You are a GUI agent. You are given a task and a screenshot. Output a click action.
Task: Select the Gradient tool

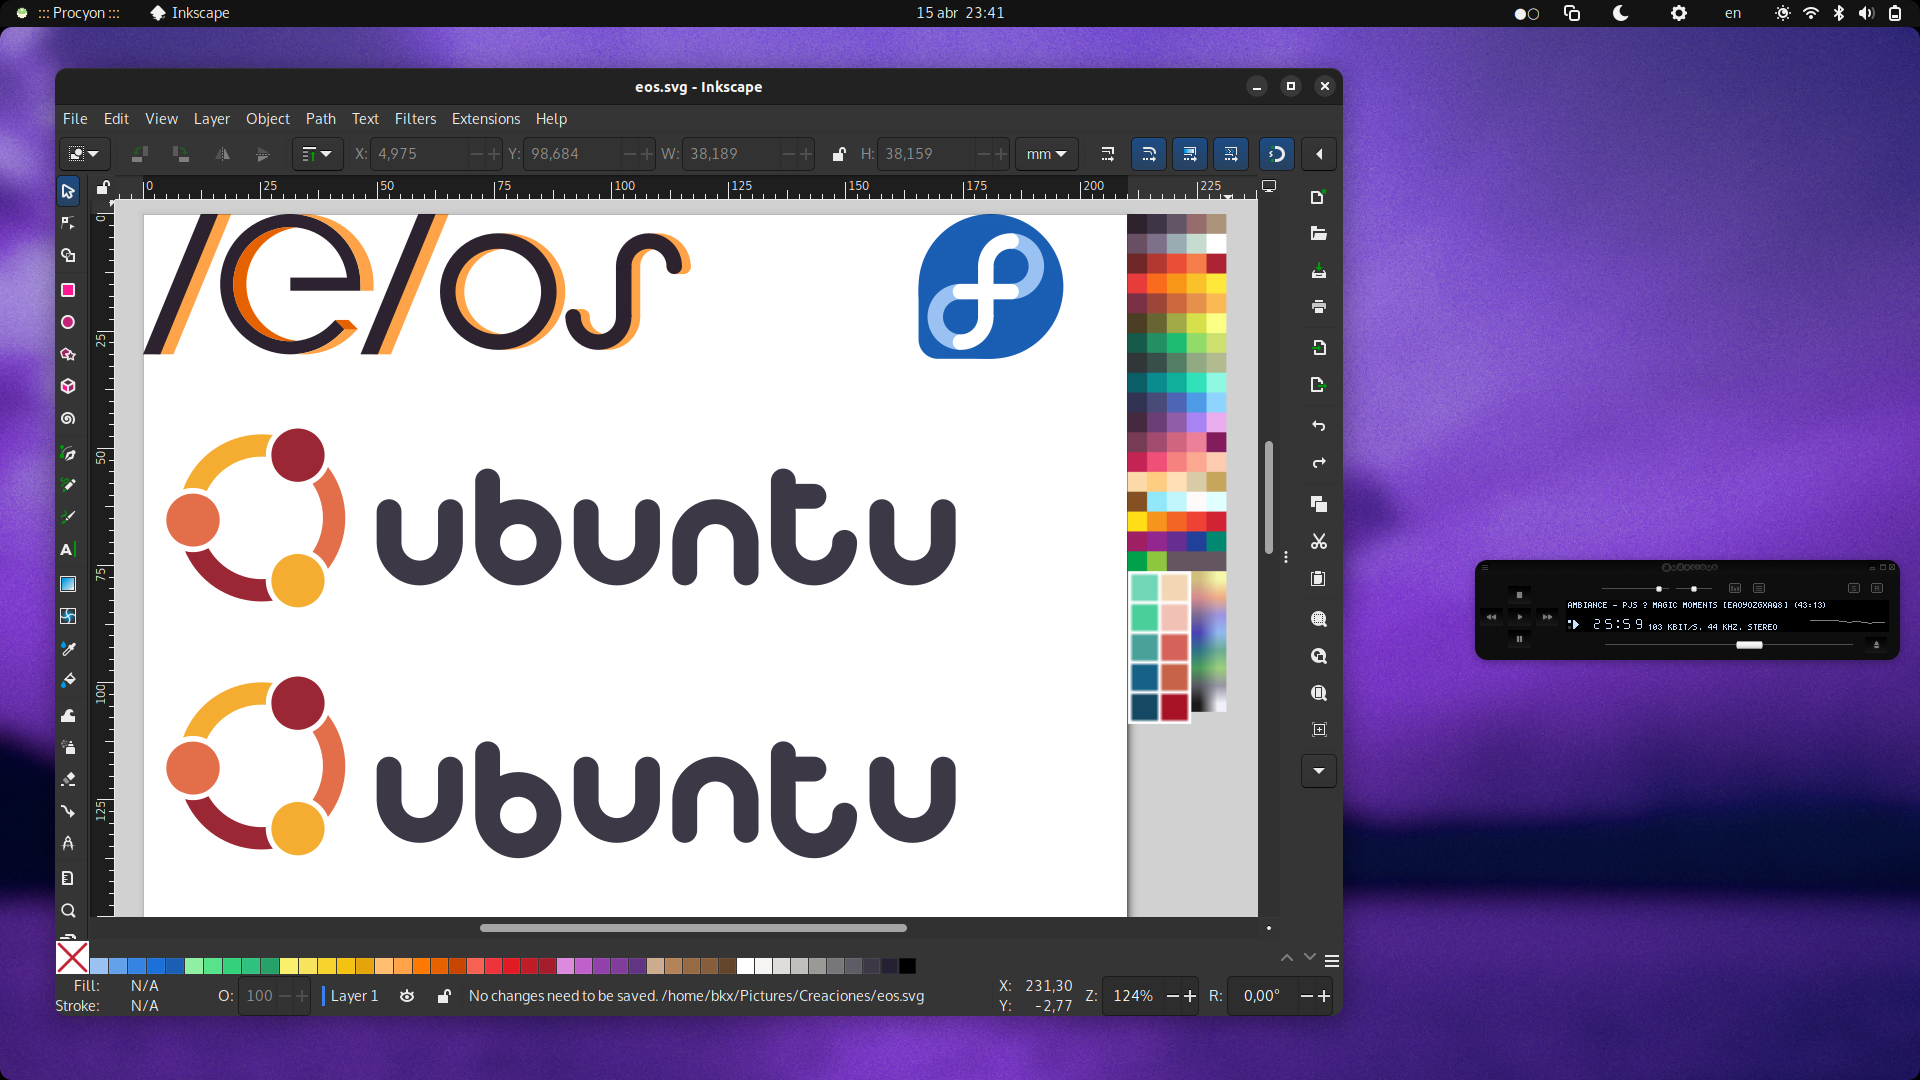pyautogui.click(x=68, y=584)
